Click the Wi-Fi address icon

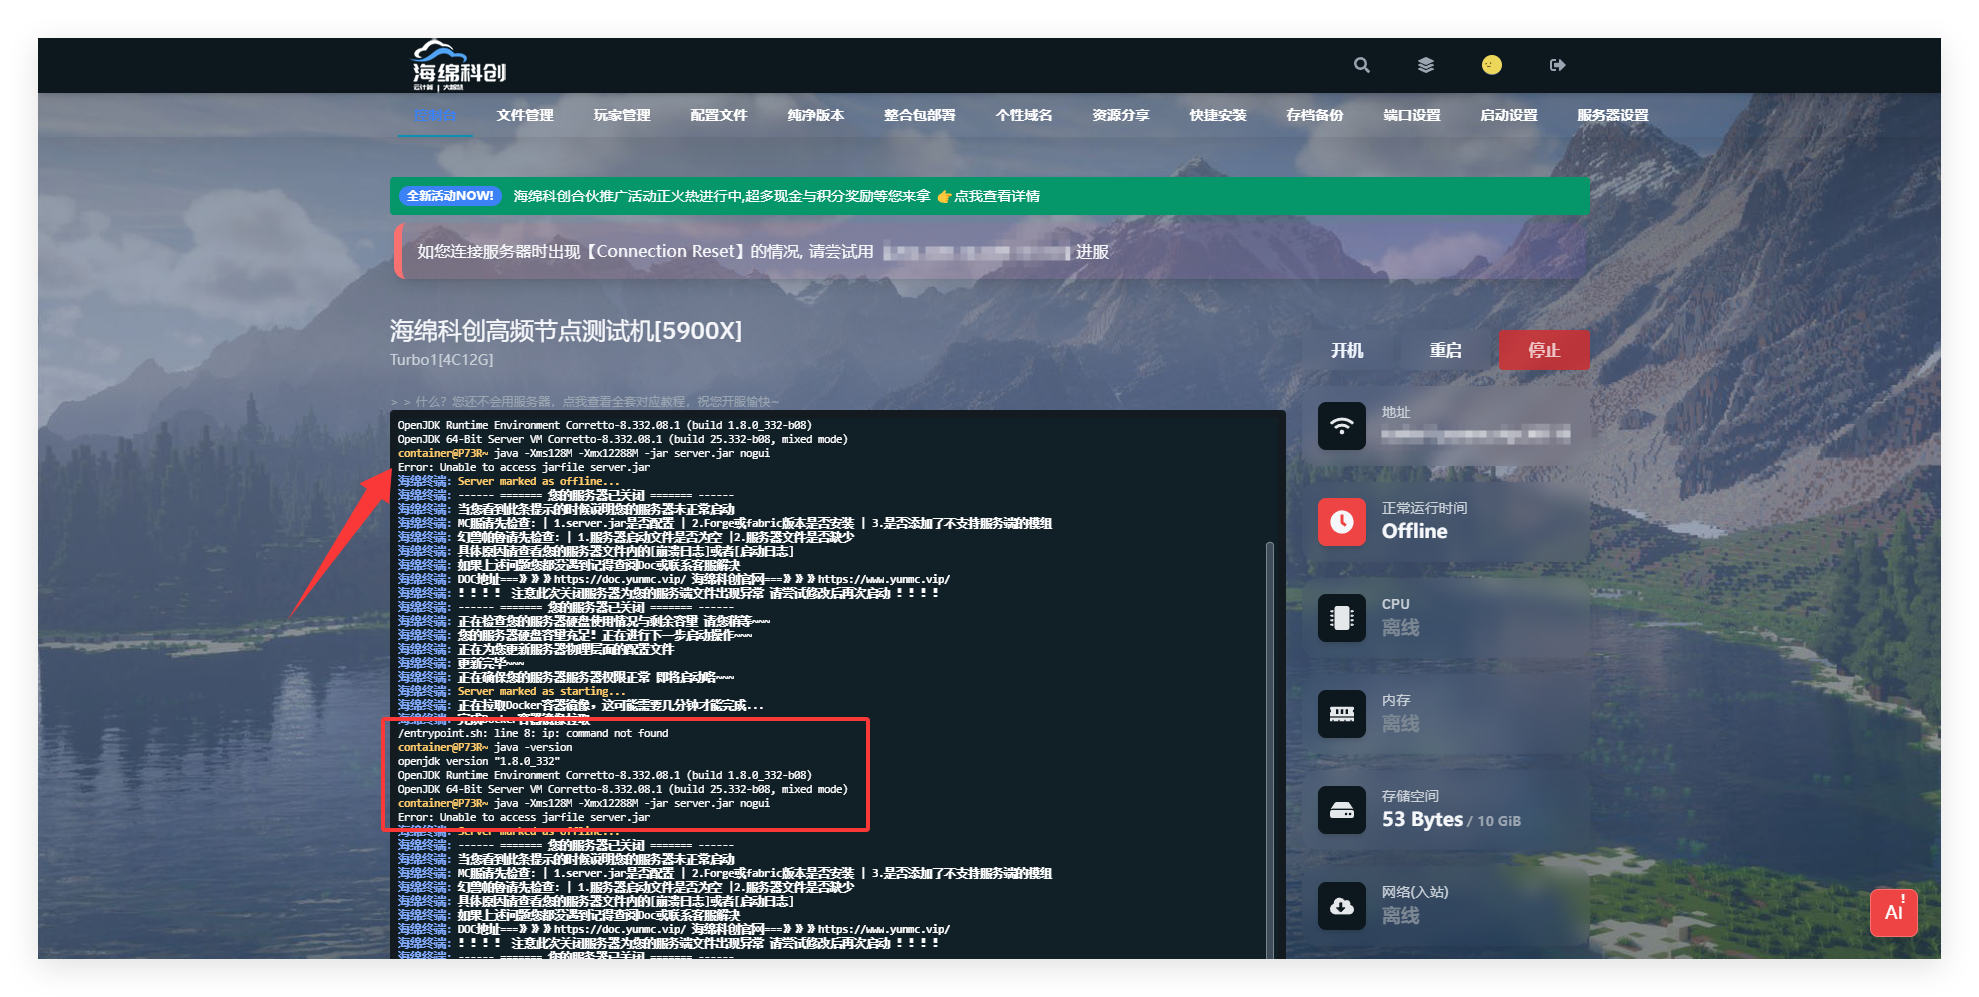click(x=1341, y=426)
